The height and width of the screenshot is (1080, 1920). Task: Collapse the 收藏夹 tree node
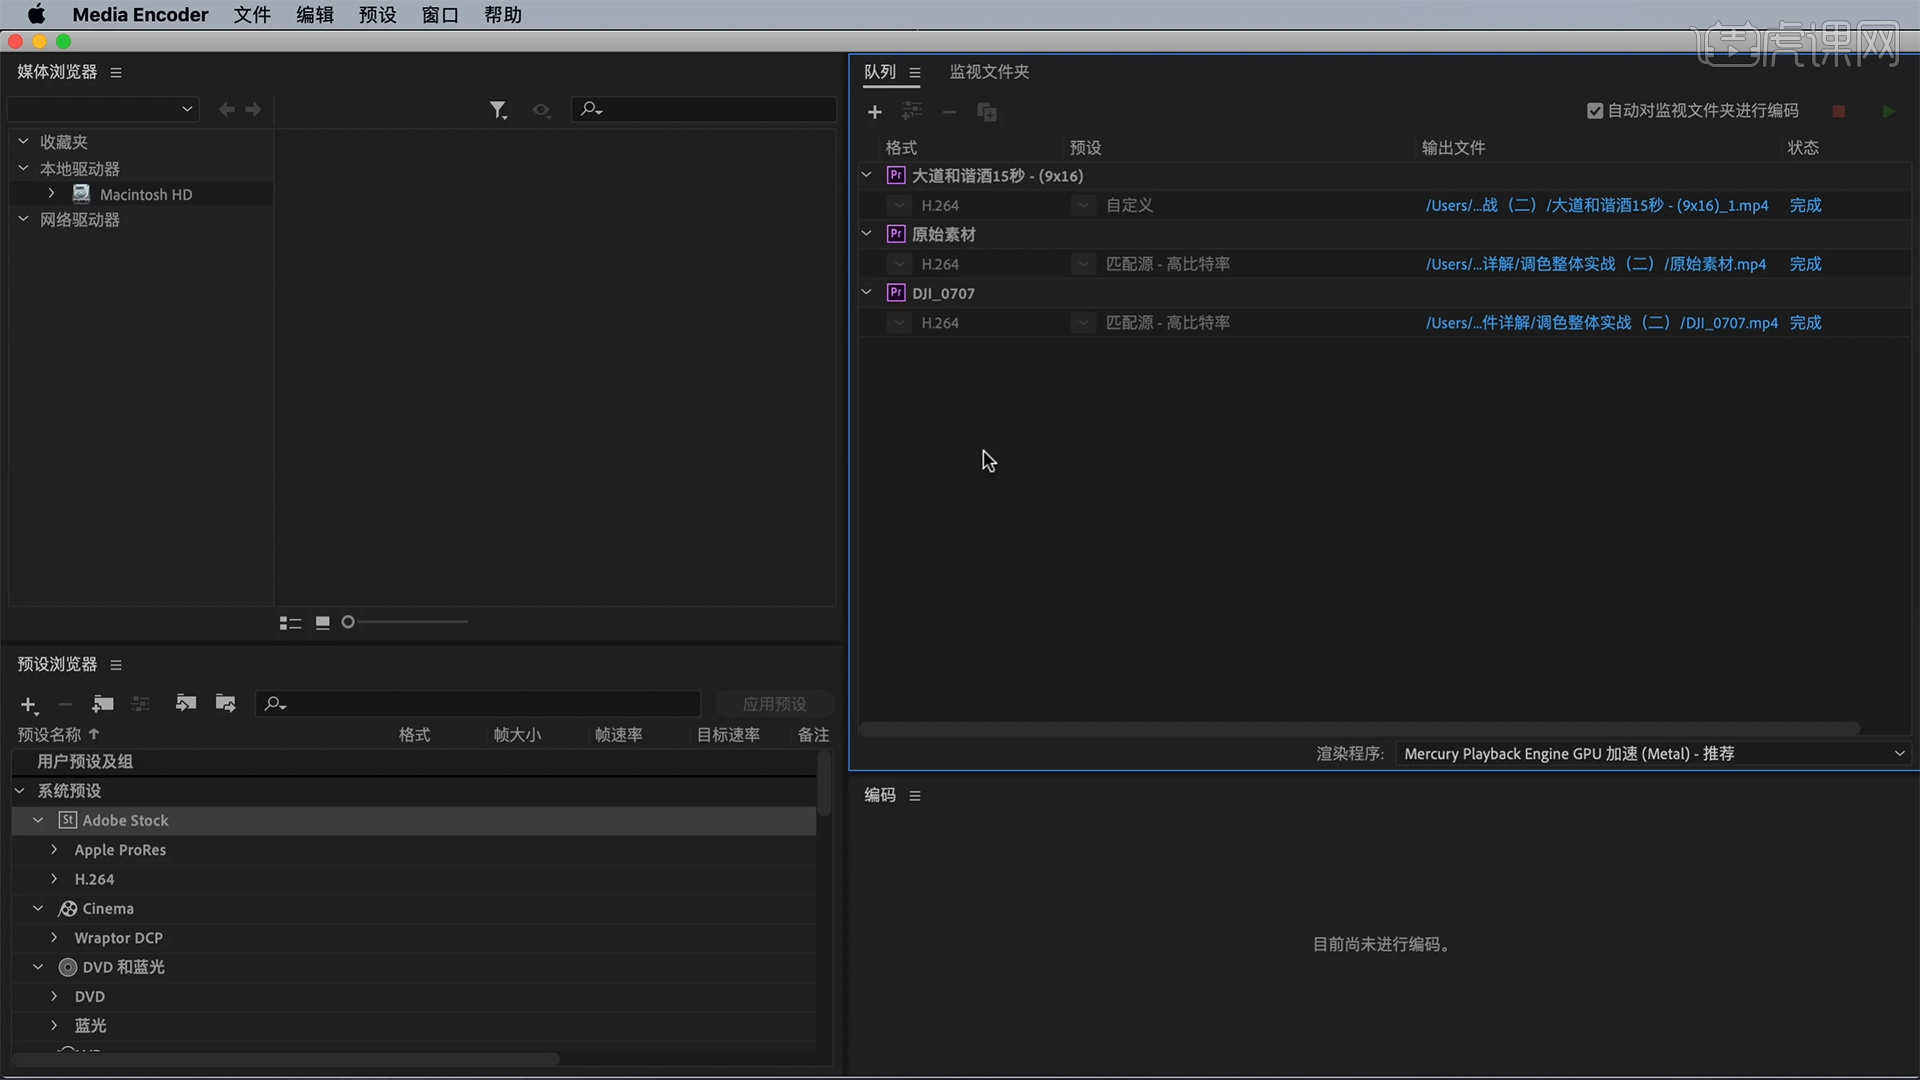point(23,142)
